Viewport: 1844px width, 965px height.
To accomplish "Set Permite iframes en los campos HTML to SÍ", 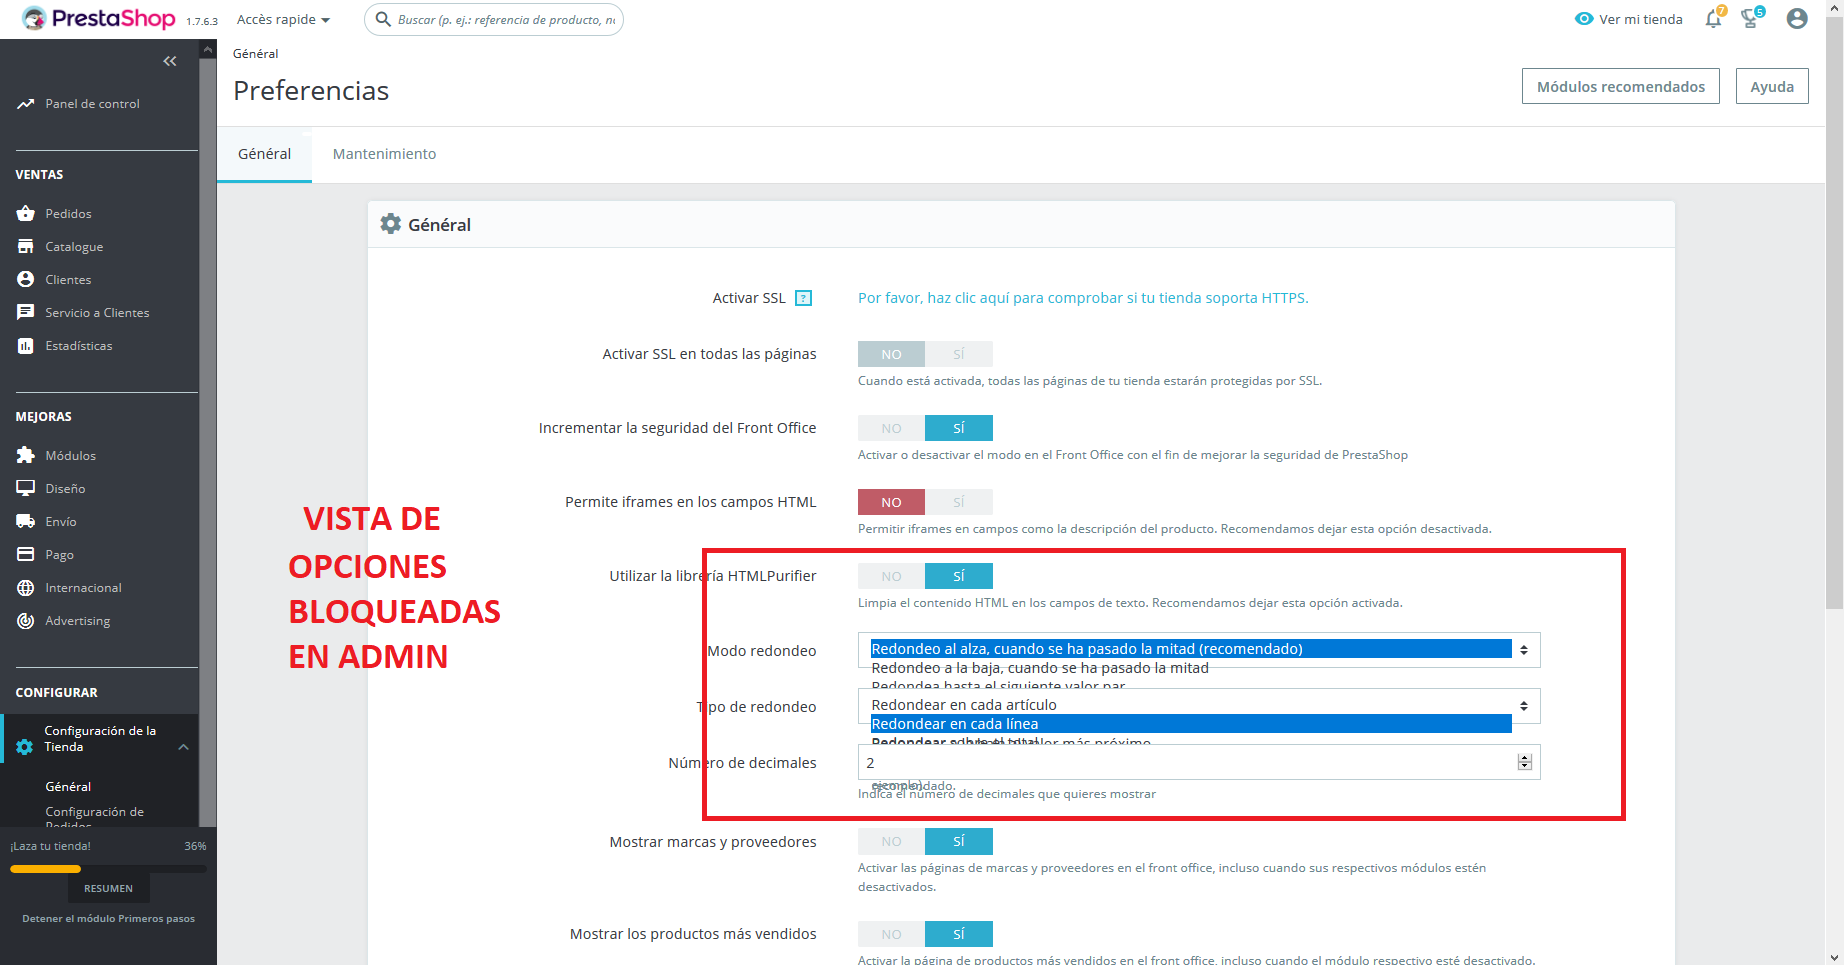I will (x=959, y=502).
